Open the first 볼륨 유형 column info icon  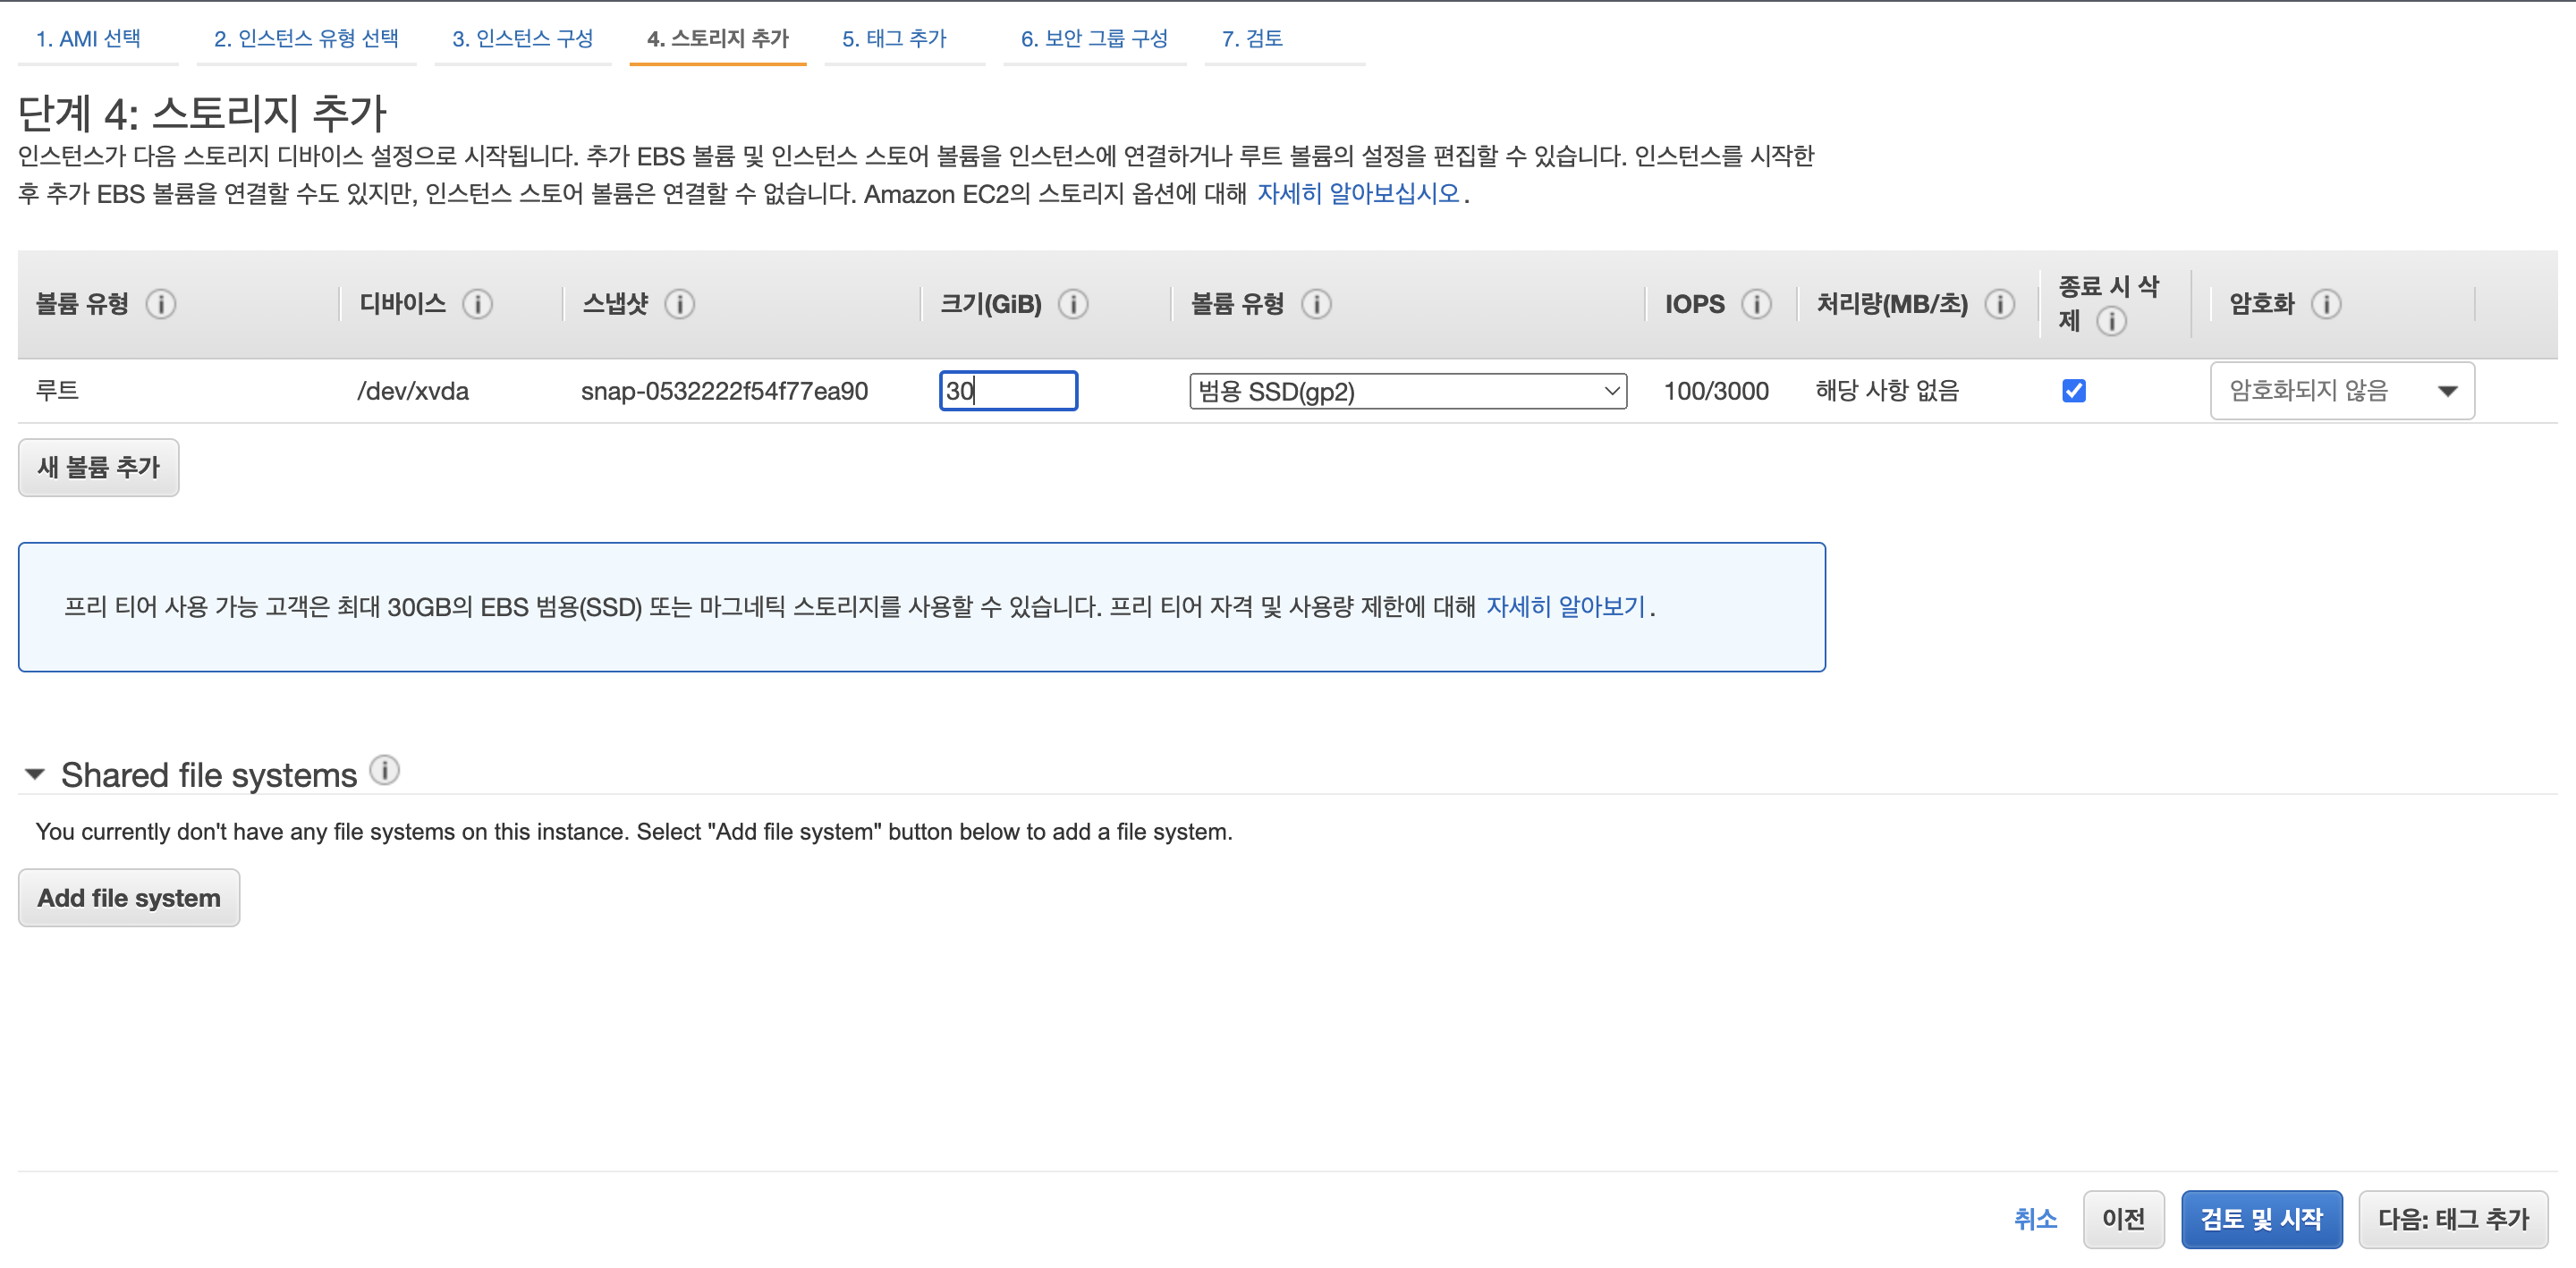click(x=161, y=304)
